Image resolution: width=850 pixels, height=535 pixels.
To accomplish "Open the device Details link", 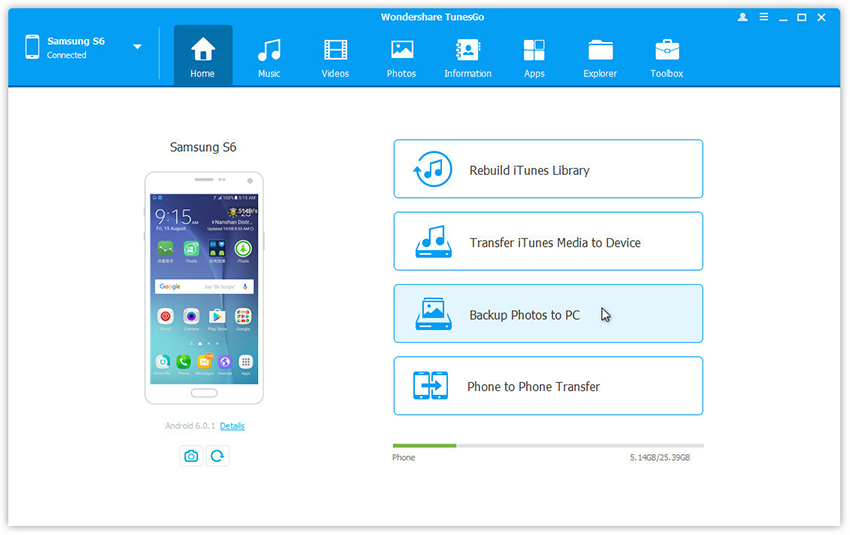I will (x=232, y=426).
